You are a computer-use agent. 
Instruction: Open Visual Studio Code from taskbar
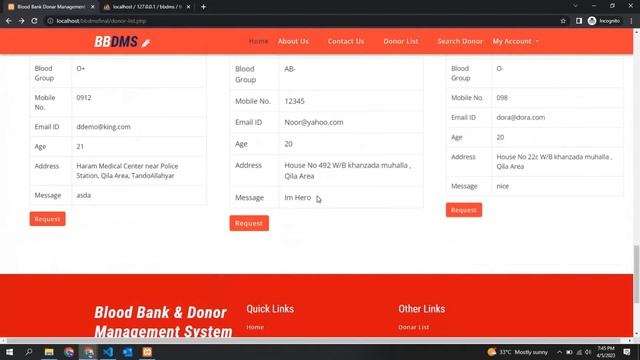point(108,352)
